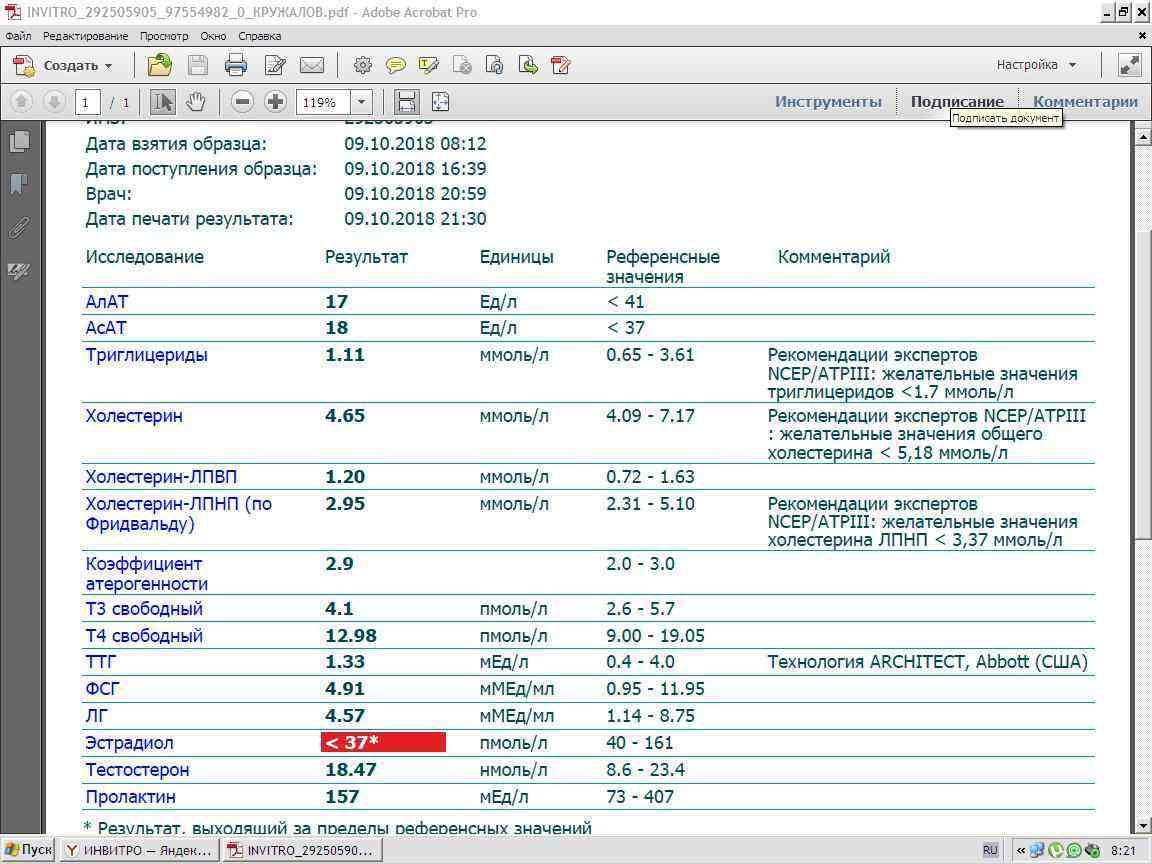
Task: Open the Attachments paperclip panel
Action: (19, 227)
